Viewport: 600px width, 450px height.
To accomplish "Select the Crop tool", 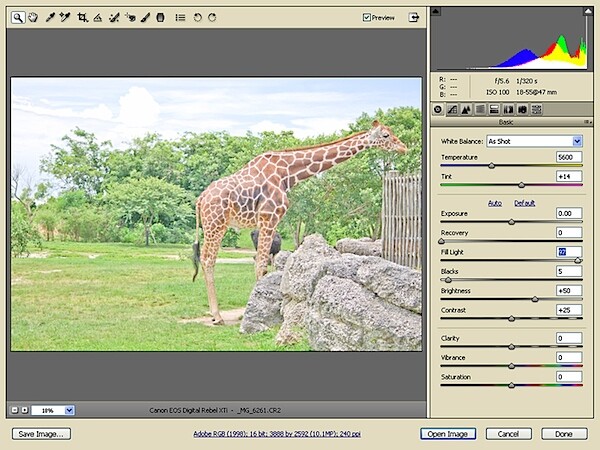I will click(x=82, y=17).
